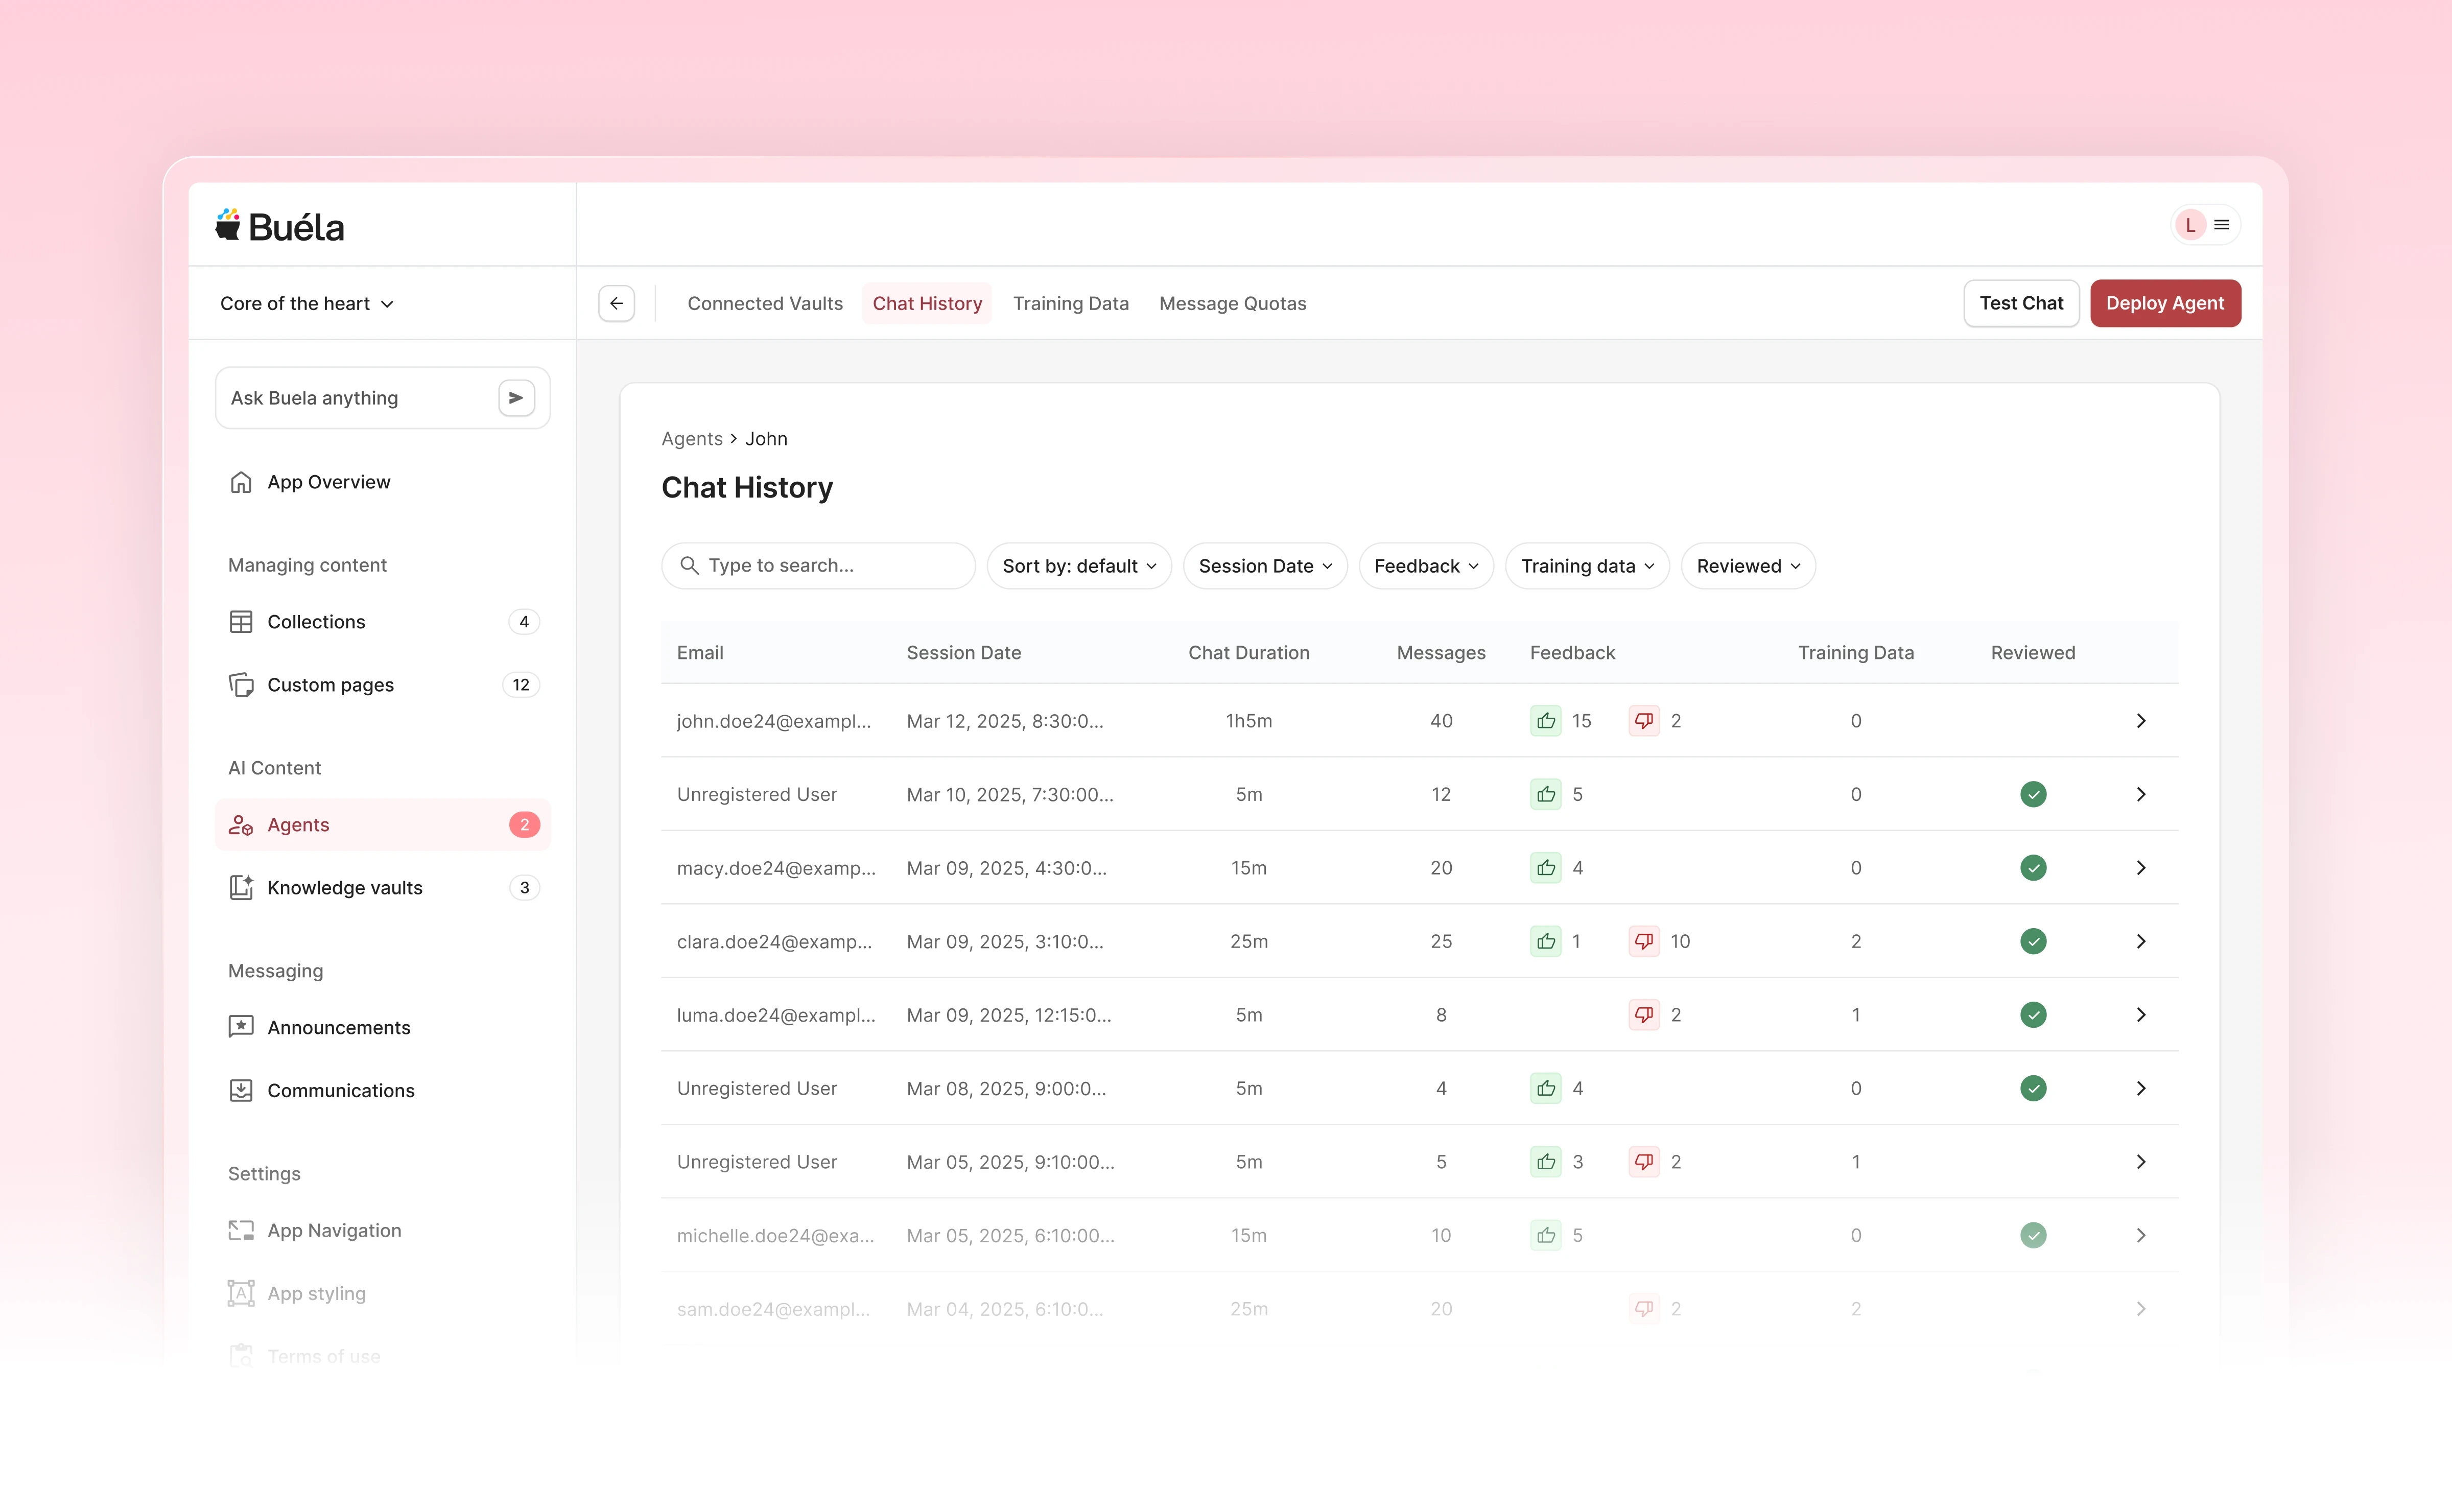Click the Collections grid icon
2452x1512 pixels.
tap(241, 622)
